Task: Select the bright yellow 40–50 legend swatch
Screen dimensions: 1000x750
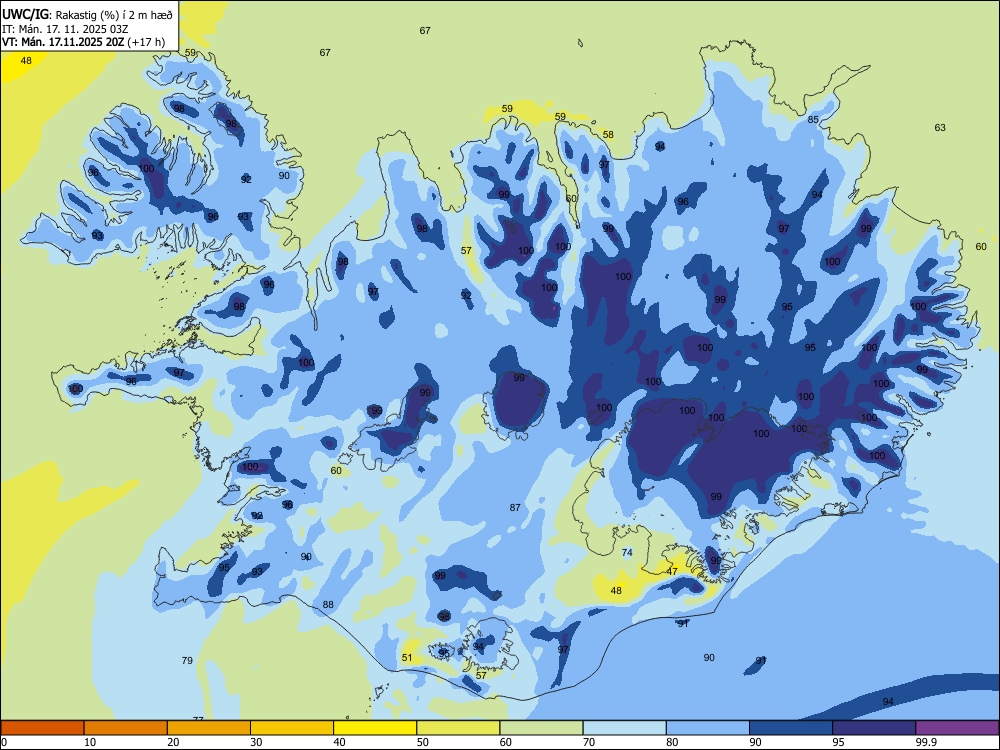Action: [375, 728]
